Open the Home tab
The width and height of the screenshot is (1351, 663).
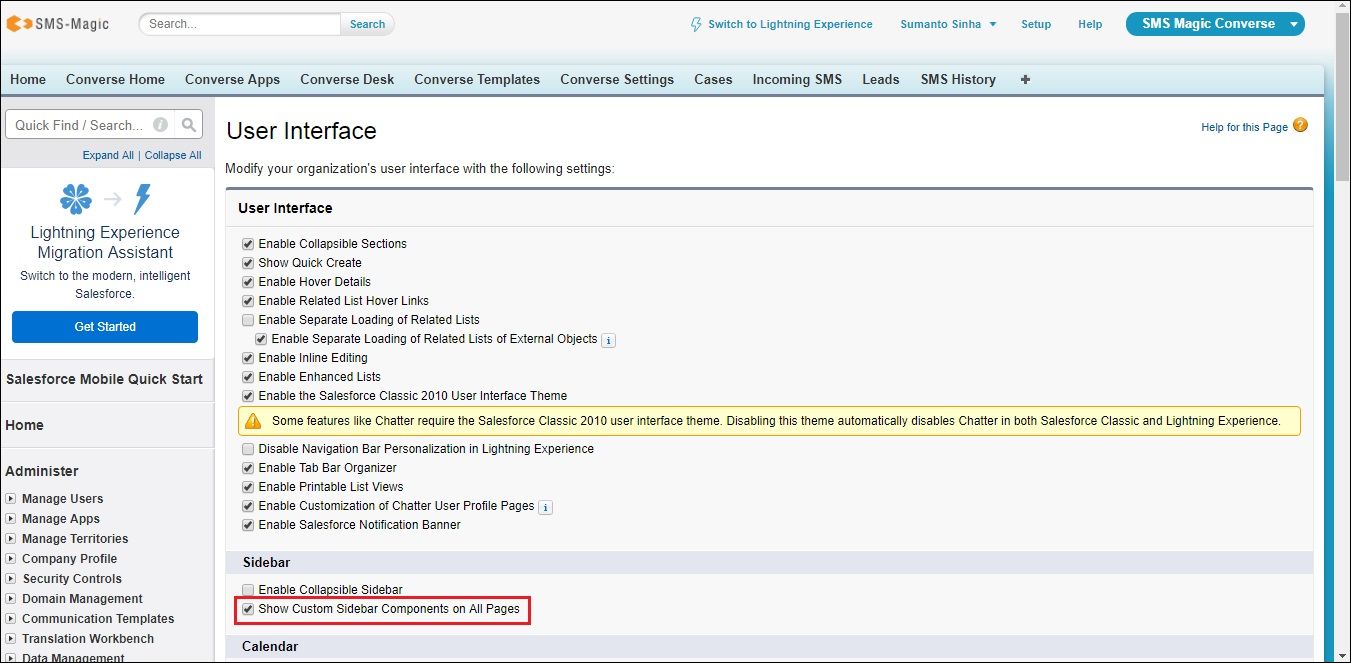(28, 79)
